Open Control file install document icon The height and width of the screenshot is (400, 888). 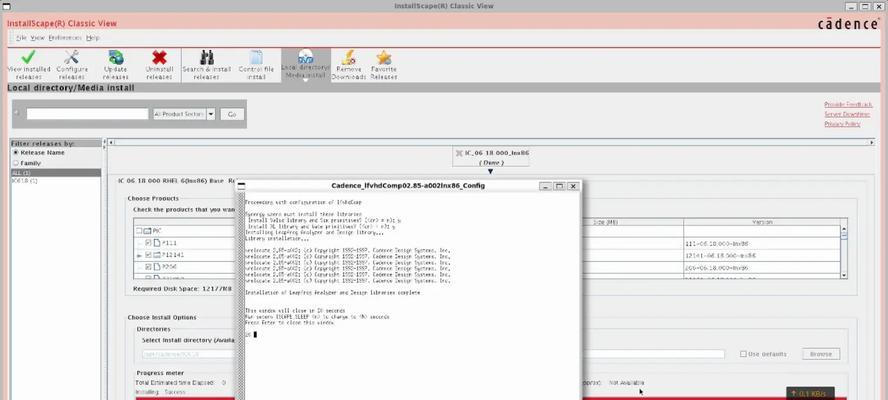coord(257,57)
